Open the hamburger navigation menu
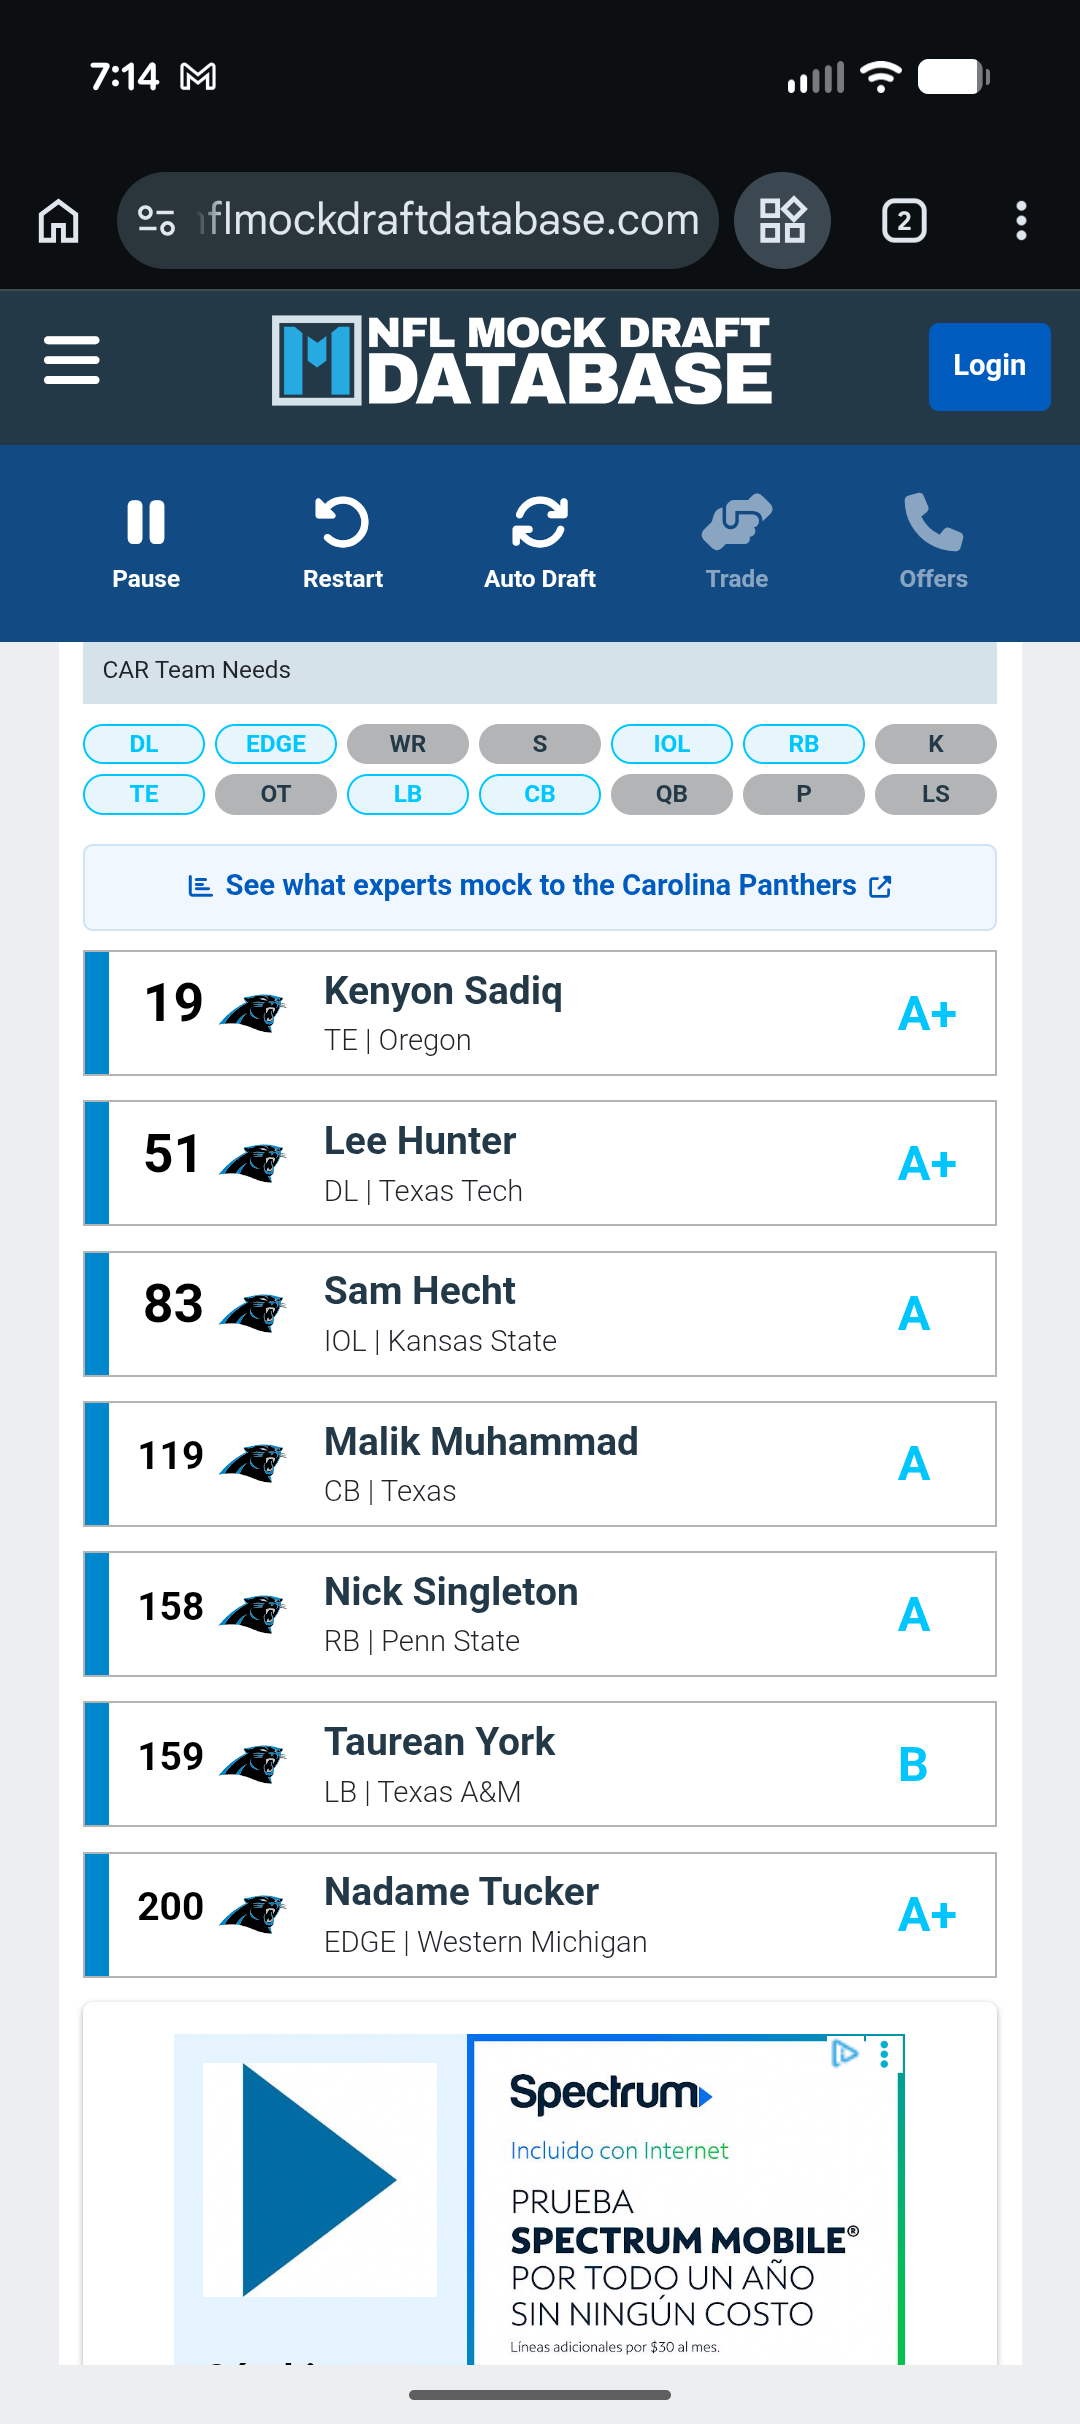 click(72, 360)
